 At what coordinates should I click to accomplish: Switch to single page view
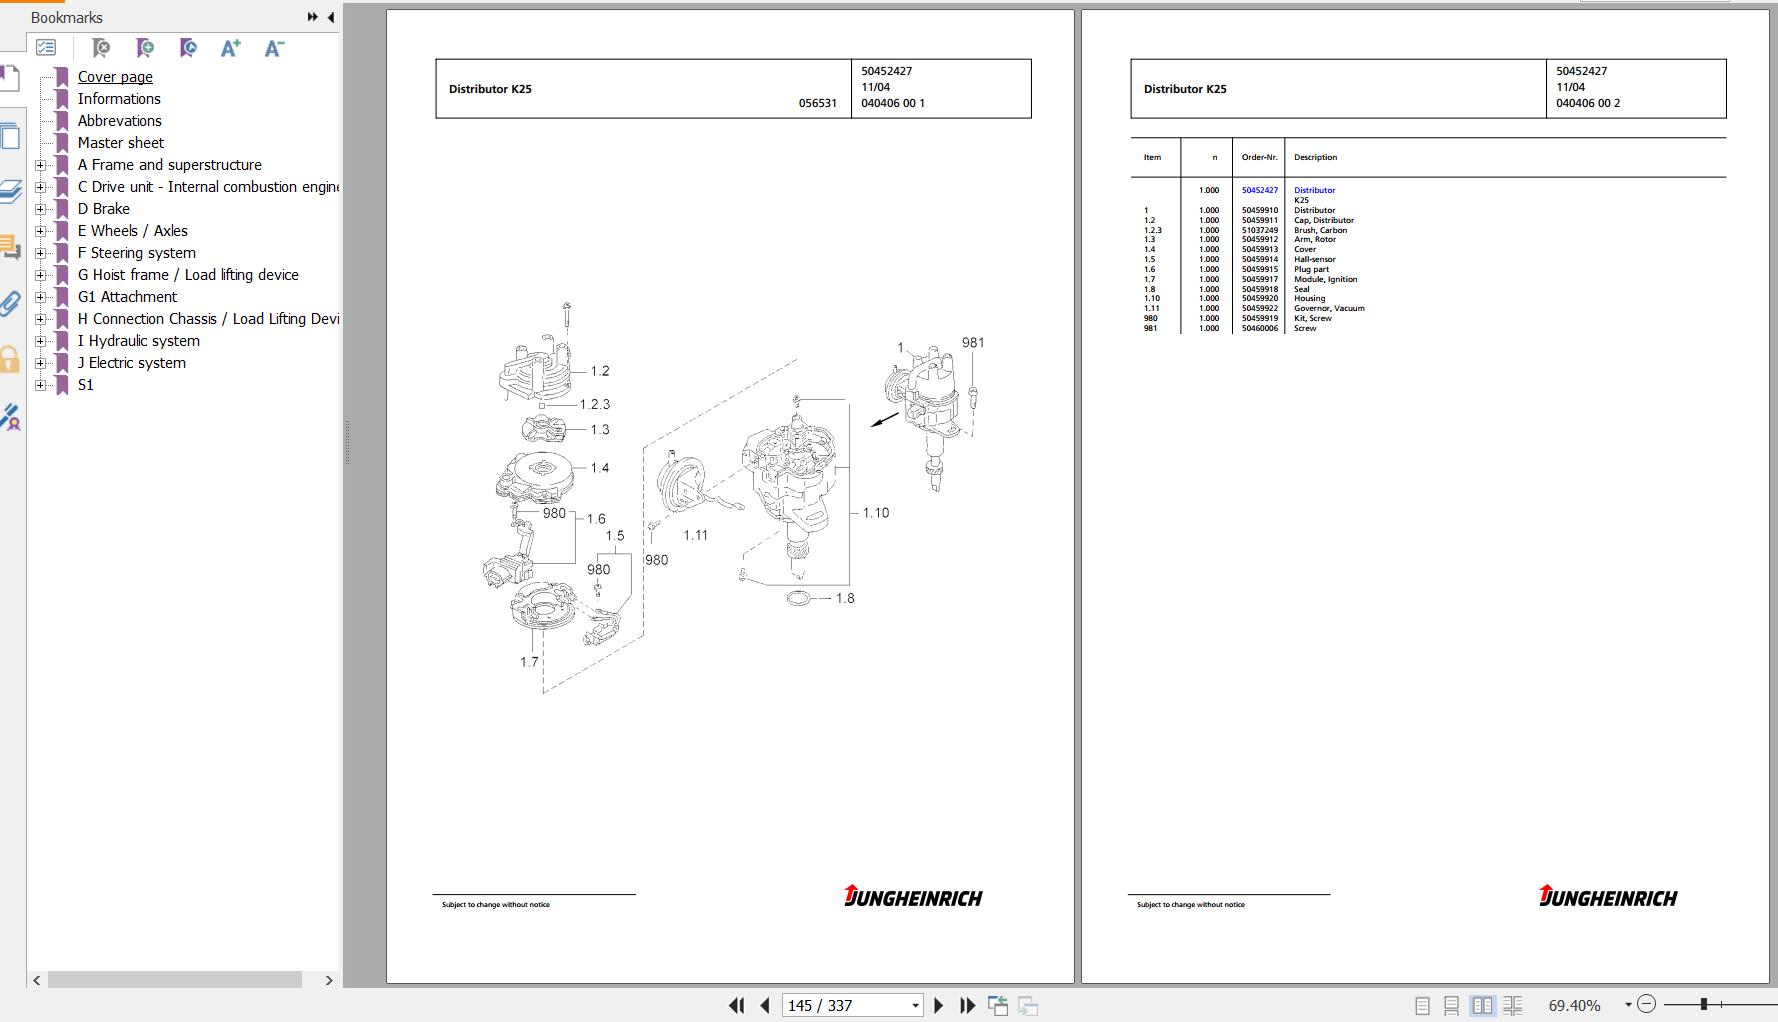(x=1422, y=1005)
